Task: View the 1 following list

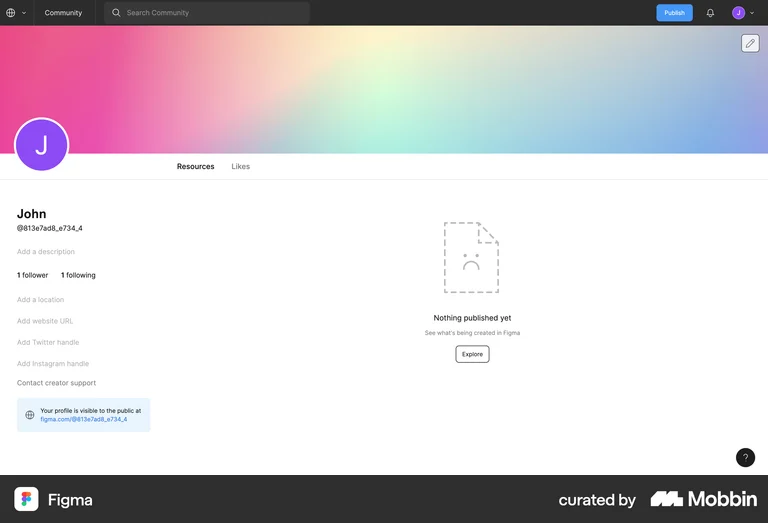Action: [x=78, y=275]
